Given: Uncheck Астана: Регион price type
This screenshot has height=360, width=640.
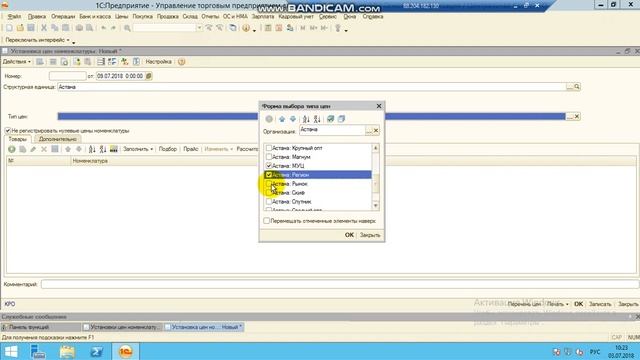Looking at the screenshot, I should (x=269, y=175).
